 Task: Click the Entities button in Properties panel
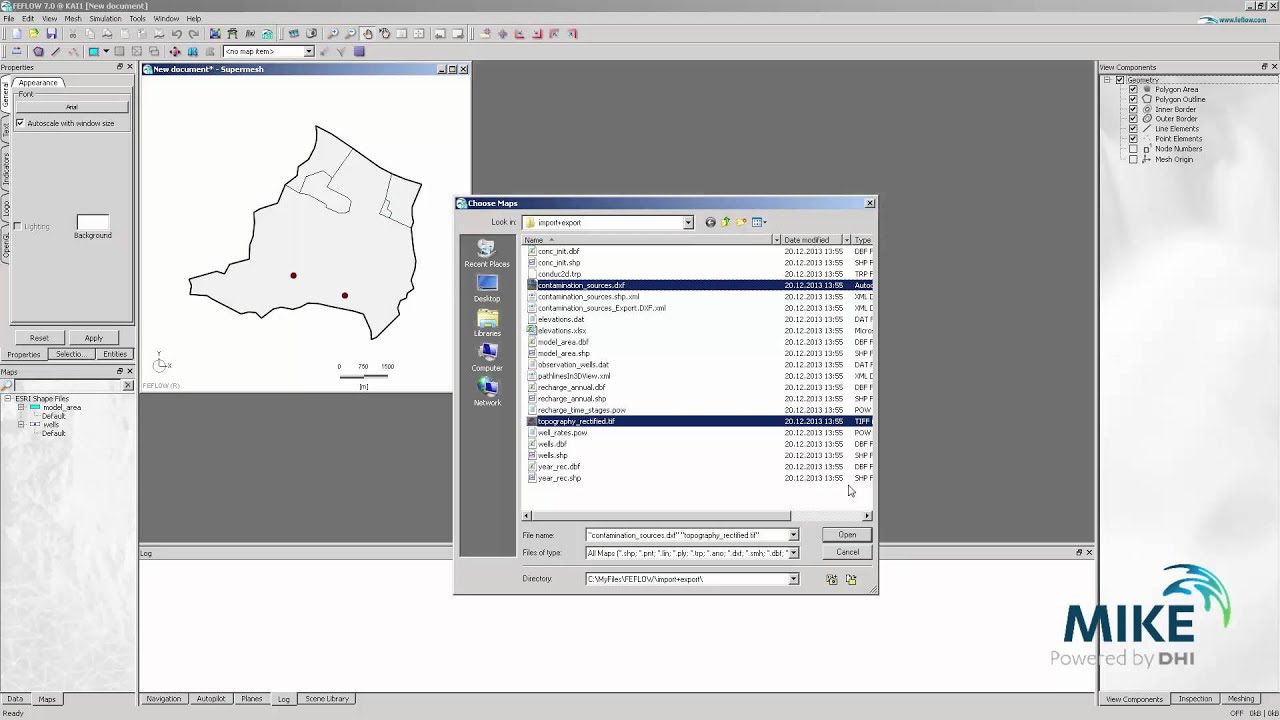pos(115,354)
